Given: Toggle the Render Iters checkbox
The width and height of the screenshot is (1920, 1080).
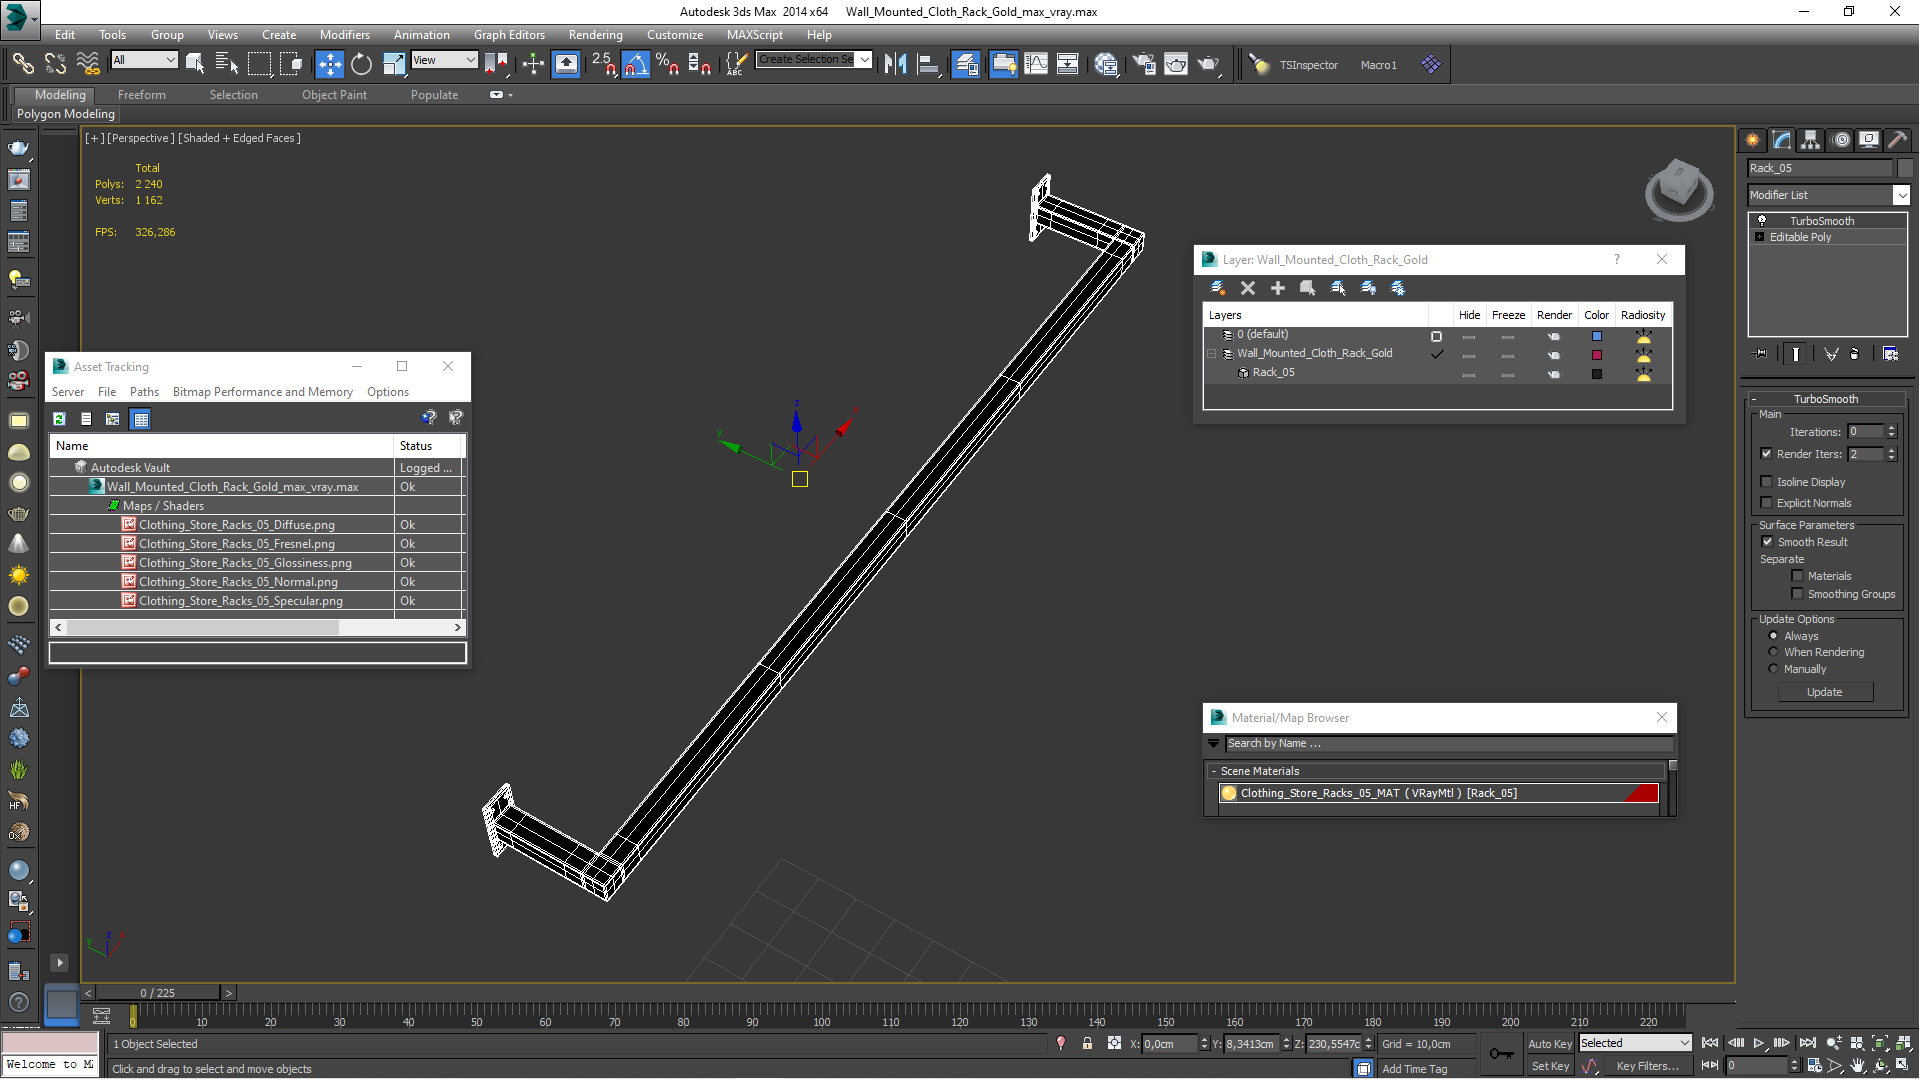Looking at the screenshot, I should click(1766, 454).
